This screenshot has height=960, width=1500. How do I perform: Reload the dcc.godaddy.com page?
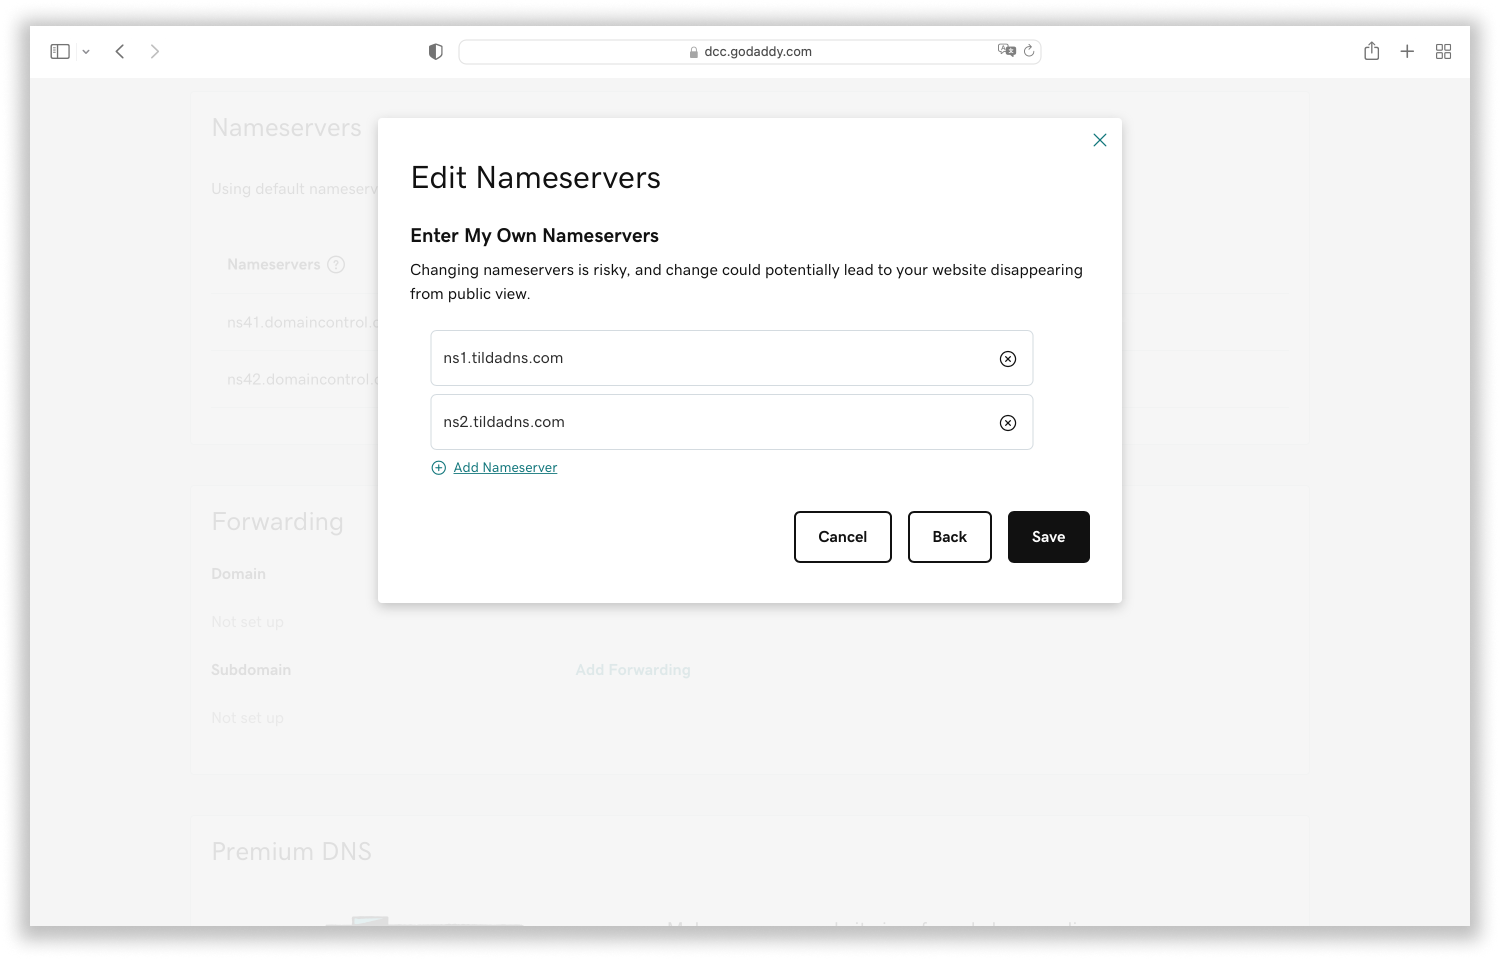point(1030,51)
